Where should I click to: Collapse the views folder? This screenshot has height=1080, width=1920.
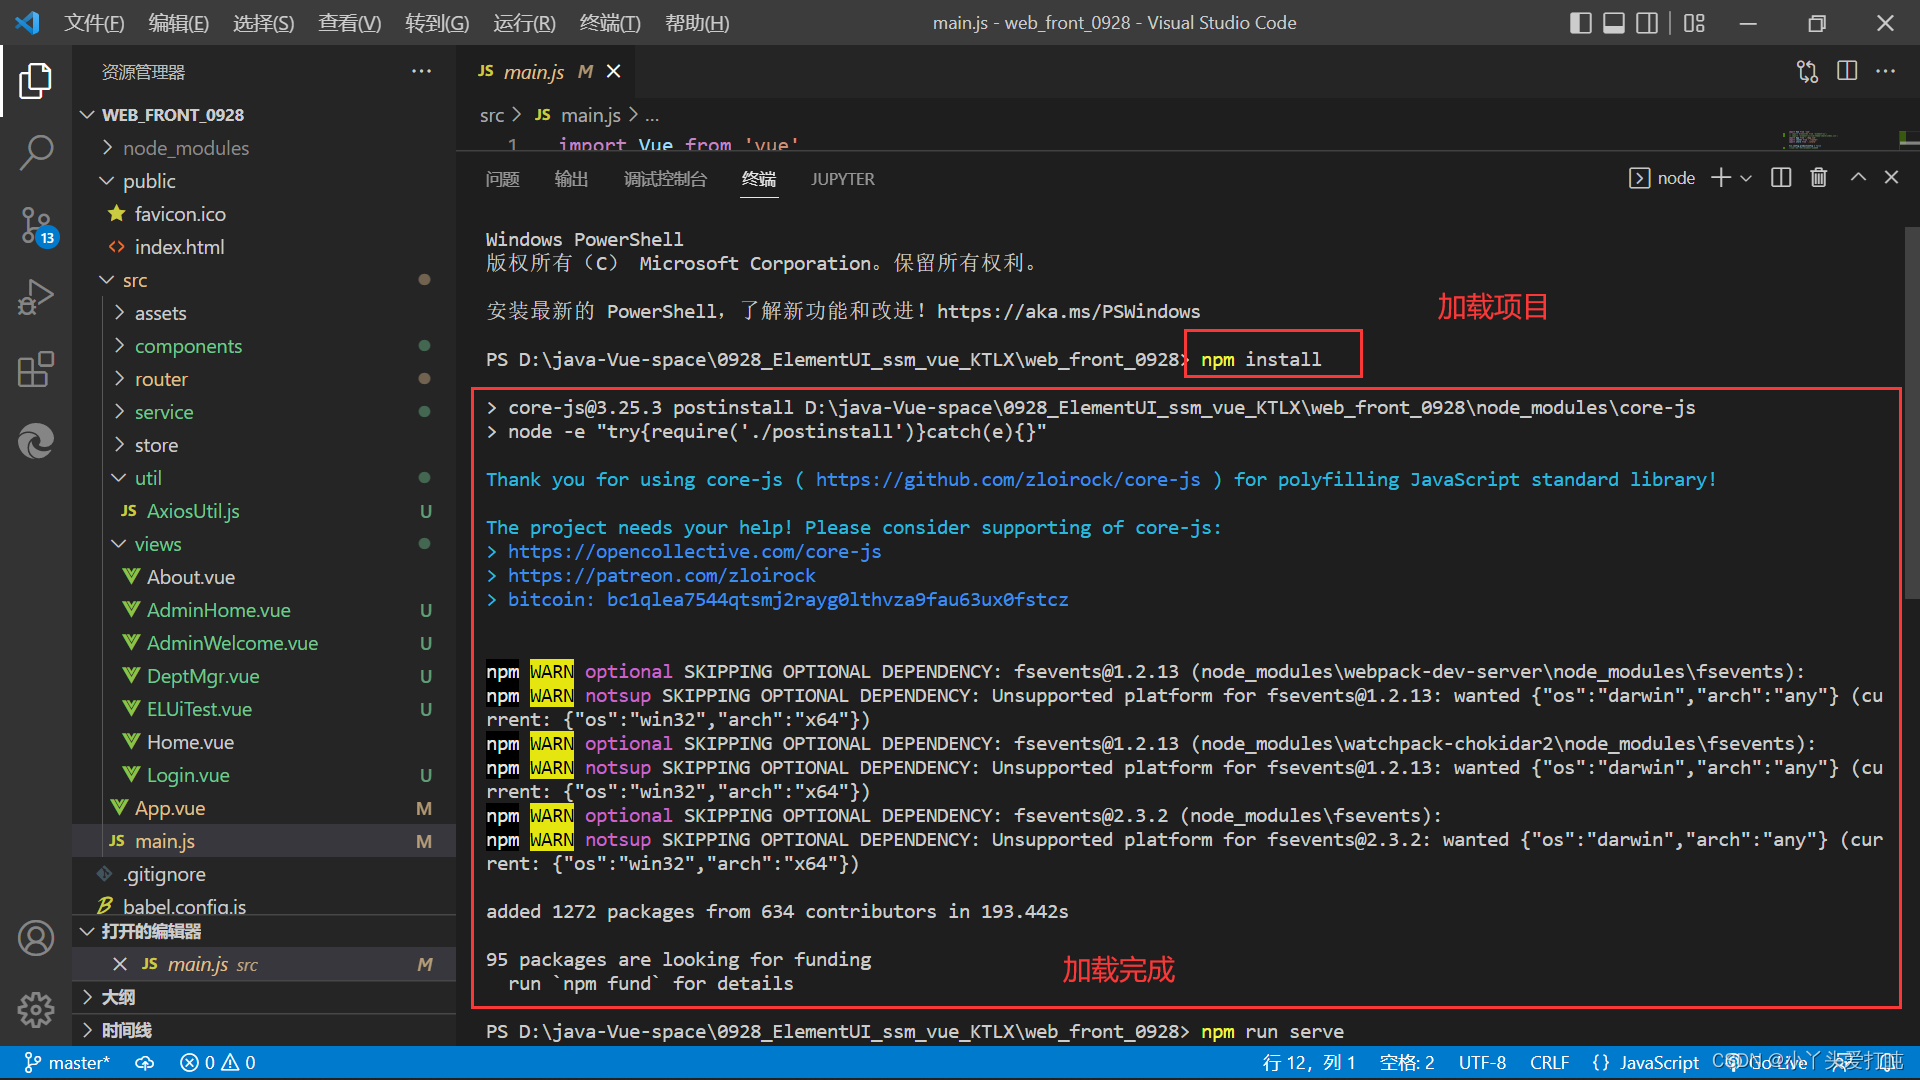264,544
